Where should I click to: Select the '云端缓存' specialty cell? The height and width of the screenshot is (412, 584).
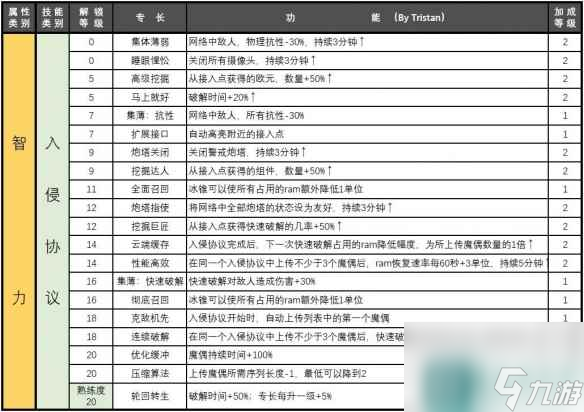coord(150,245)
